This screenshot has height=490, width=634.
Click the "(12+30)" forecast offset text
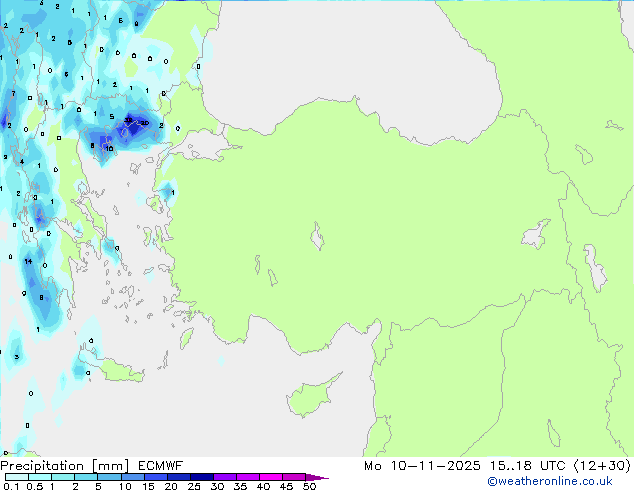click(602, 466)
